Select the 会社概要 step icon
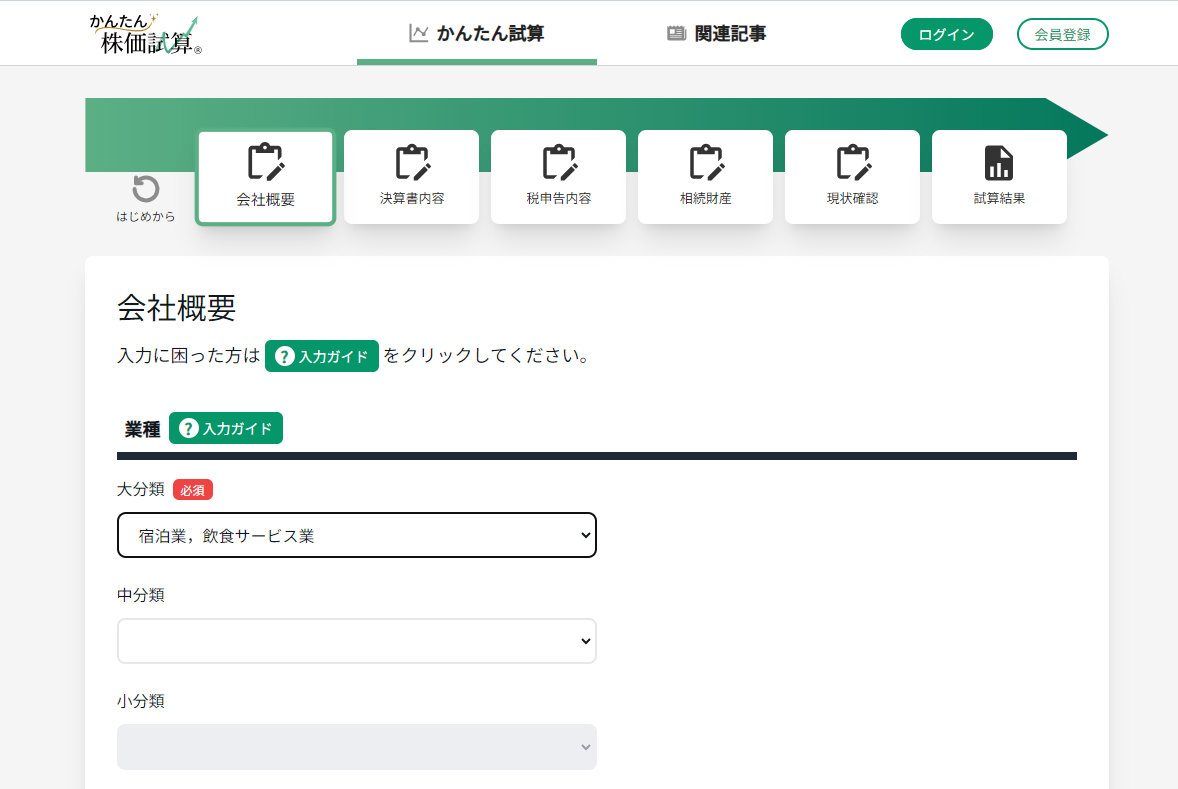 click(266, 162)
